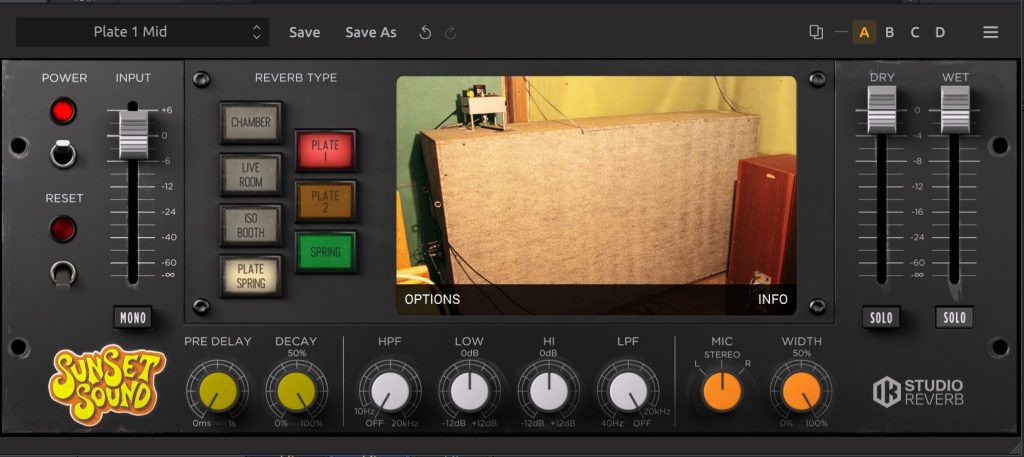Click the Decay knob

point(295,390)
